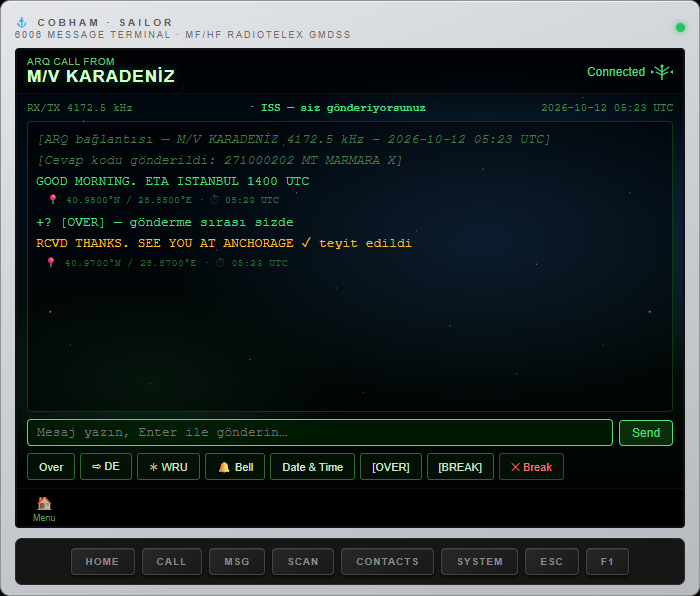
Task: Click the Connected status text
Action: (x=616, y=72)
